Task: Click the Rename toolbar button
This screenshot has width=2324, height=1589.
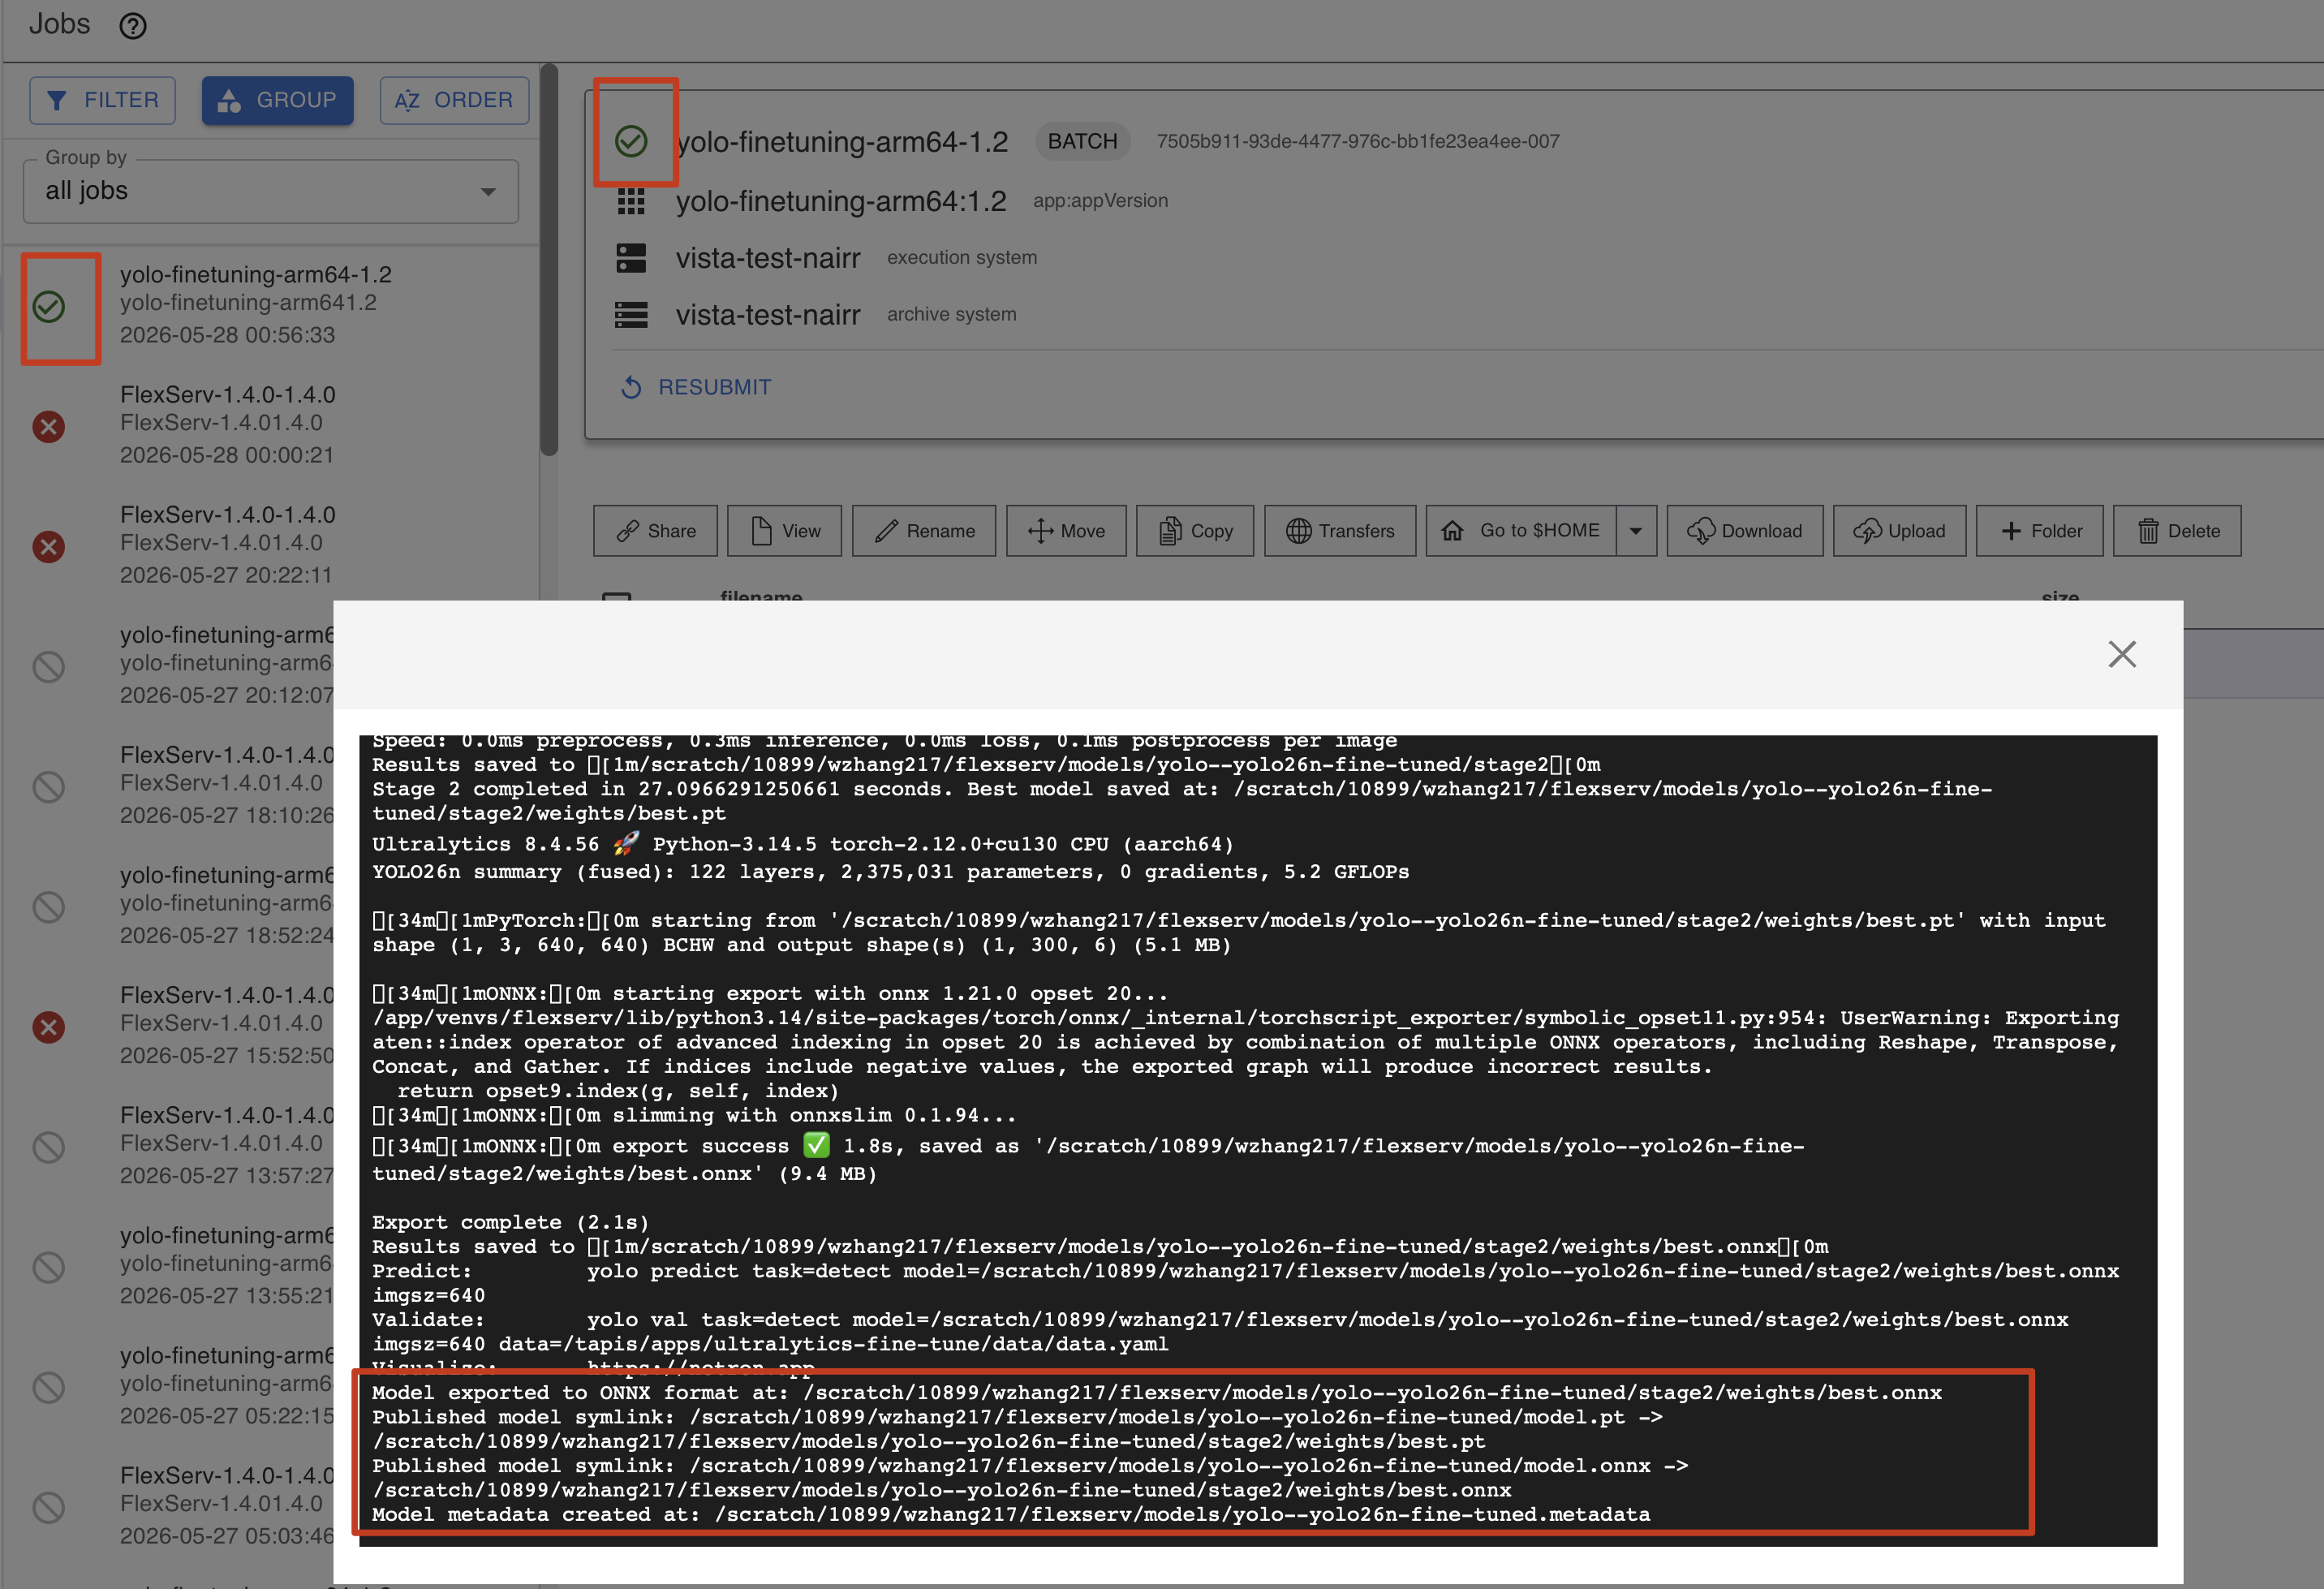Action: [923, 531]
